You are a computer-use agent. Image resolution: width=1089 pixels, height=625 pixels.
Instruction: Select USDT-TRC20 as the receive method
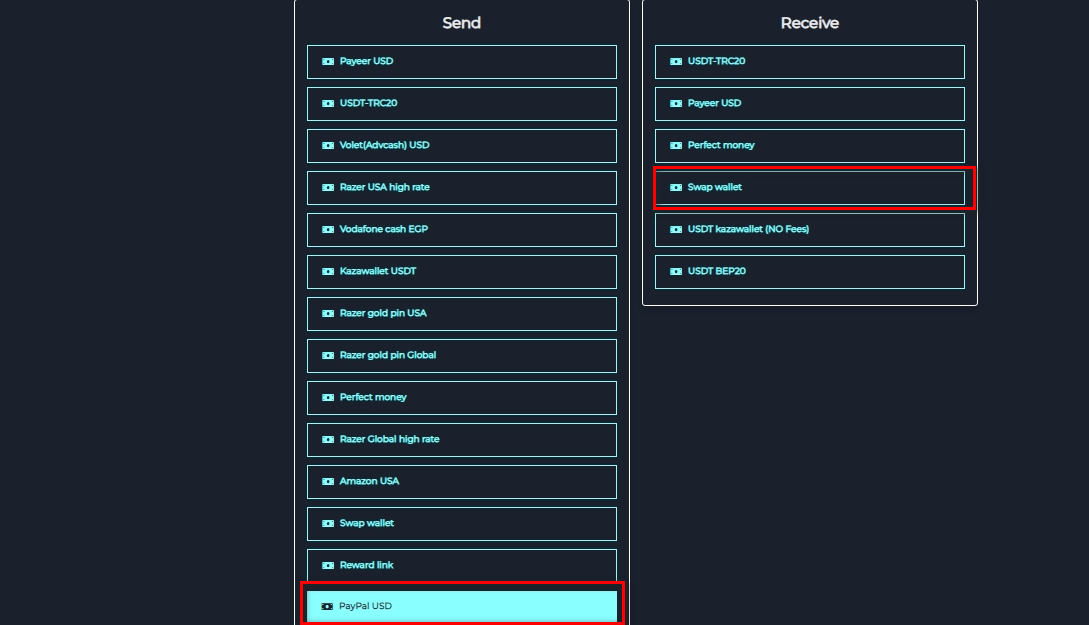click(809, 61)
